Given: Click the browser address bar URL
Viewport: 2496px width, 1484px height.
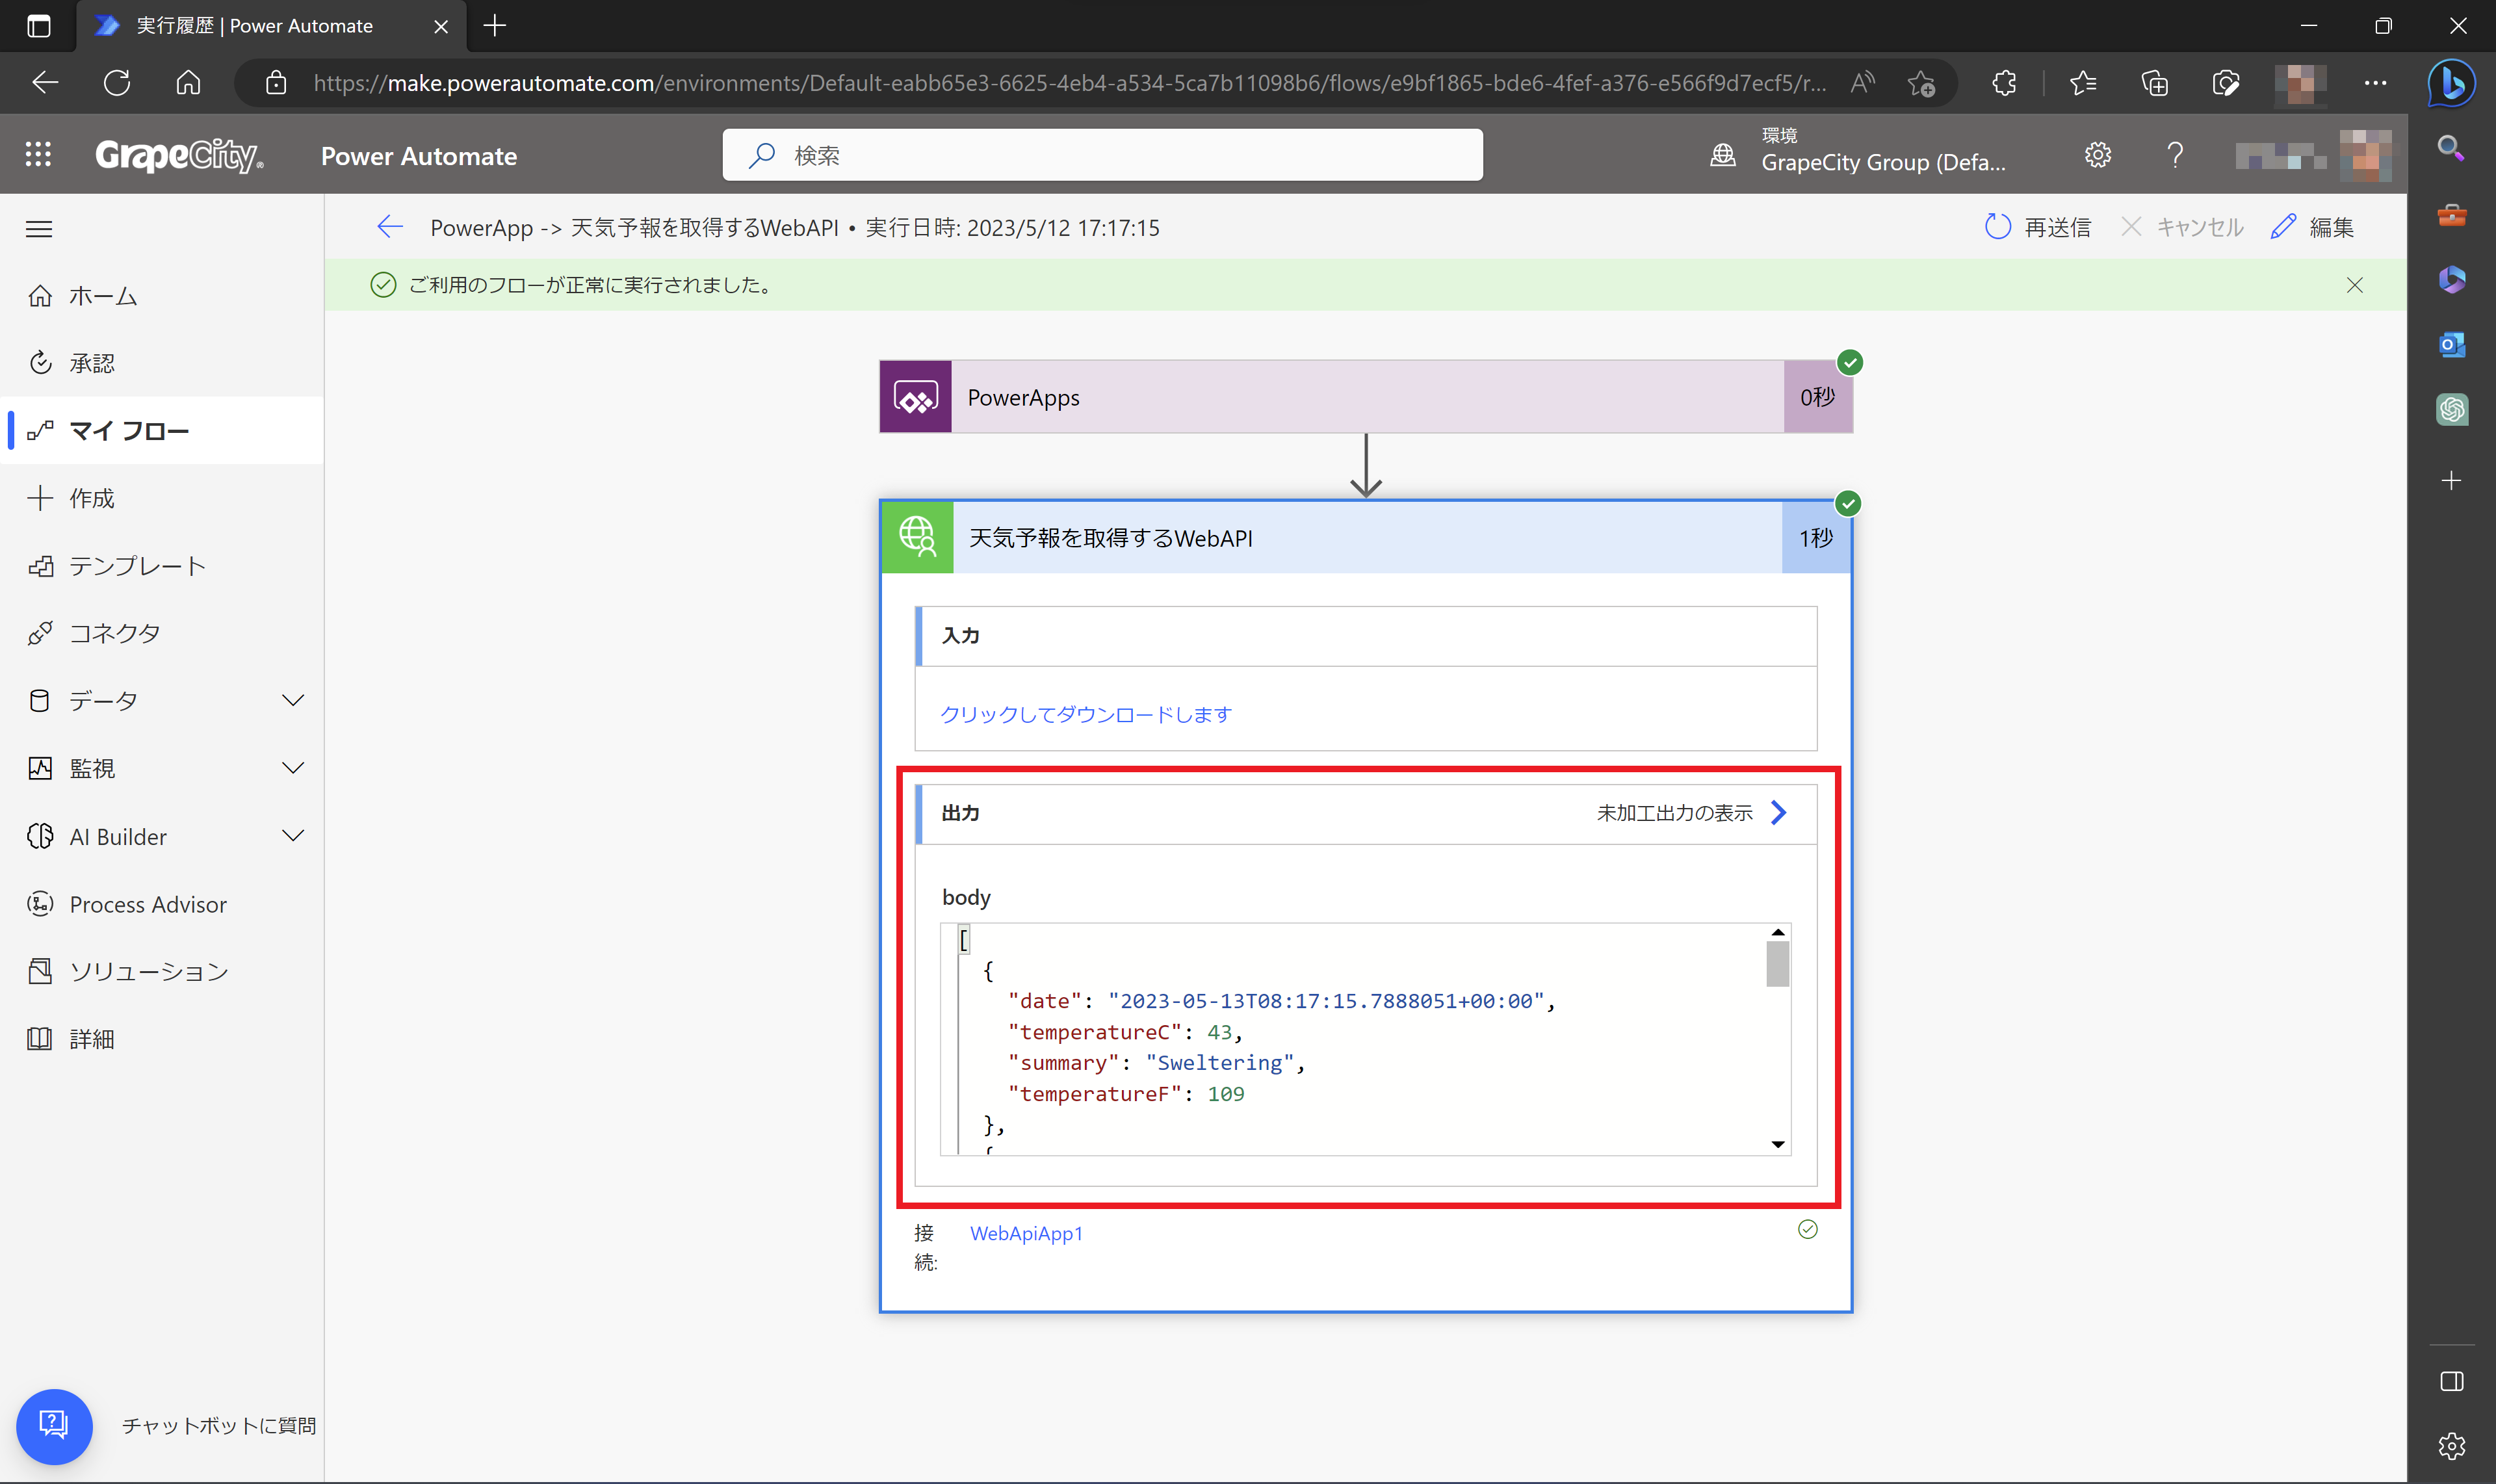Looking at the screenshot, I should point(1070,83).
